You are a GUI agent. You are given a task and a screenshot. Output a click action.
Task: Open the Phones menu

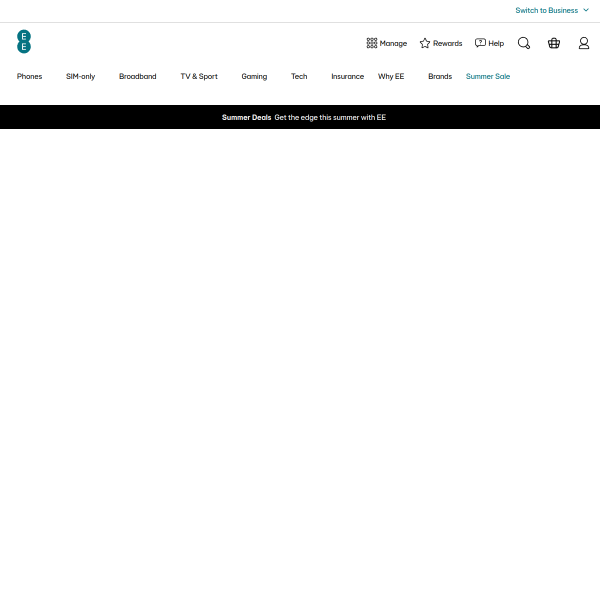29,77
